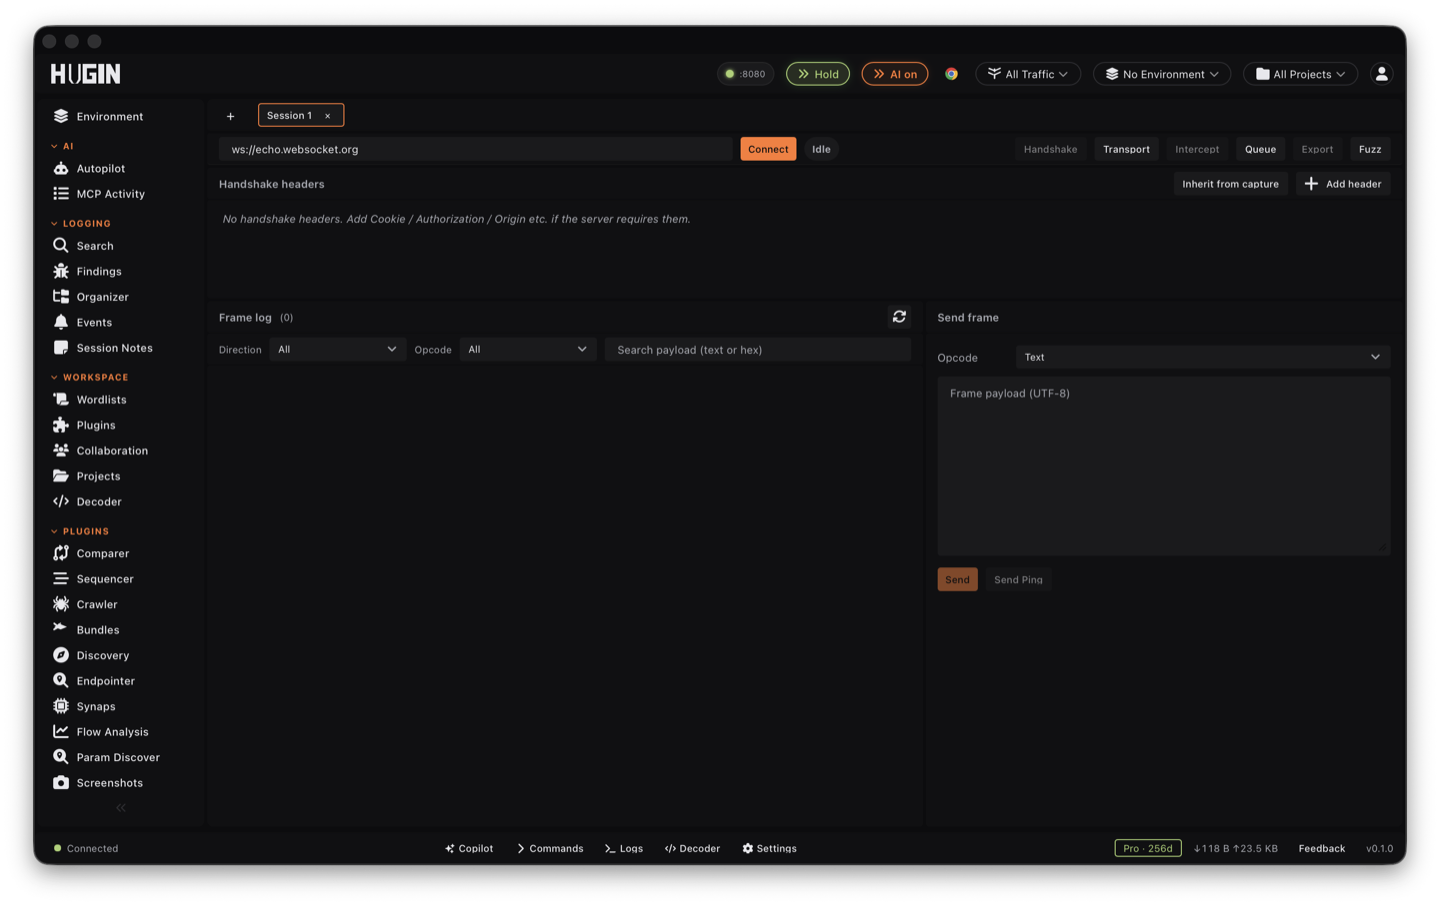The width and height of the screenshot is (1440, 906).
Task: Toggle the Fuzz panel button
Action: pos(1370,149)
